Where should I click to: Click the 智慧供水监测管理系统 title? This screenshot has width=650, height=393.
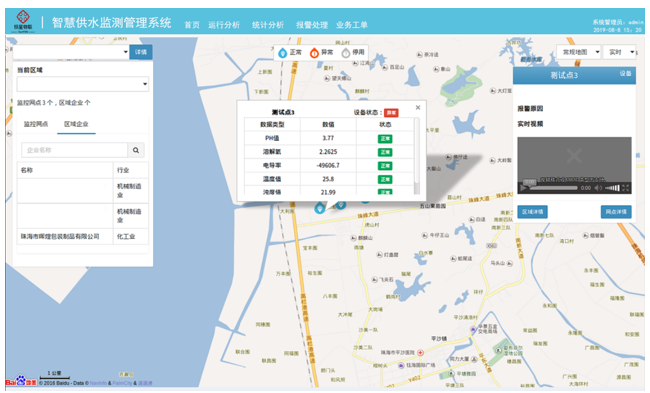tap(112, 22)
